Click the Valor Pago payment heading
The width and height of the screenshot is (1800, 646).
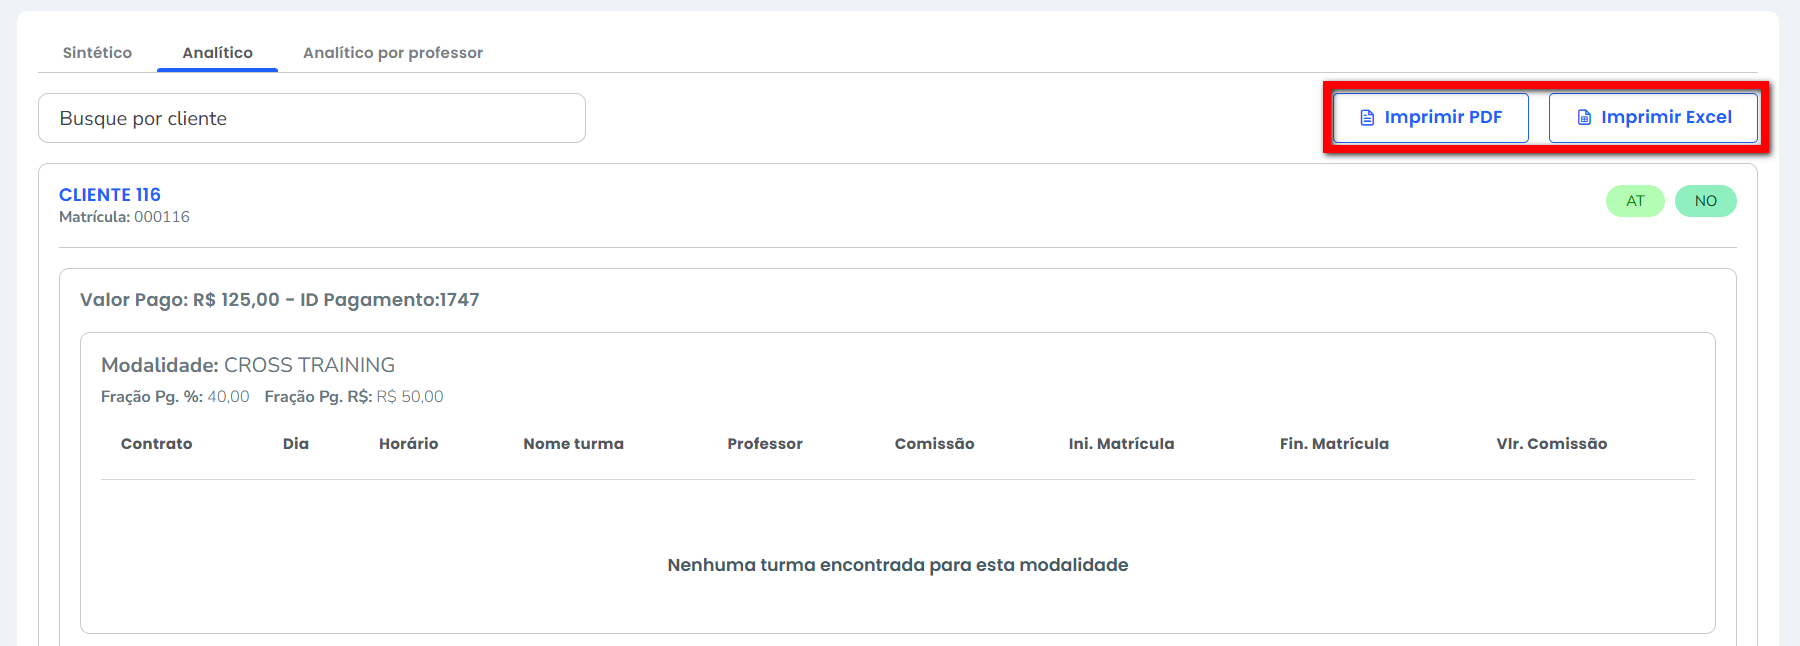(279, 300)
